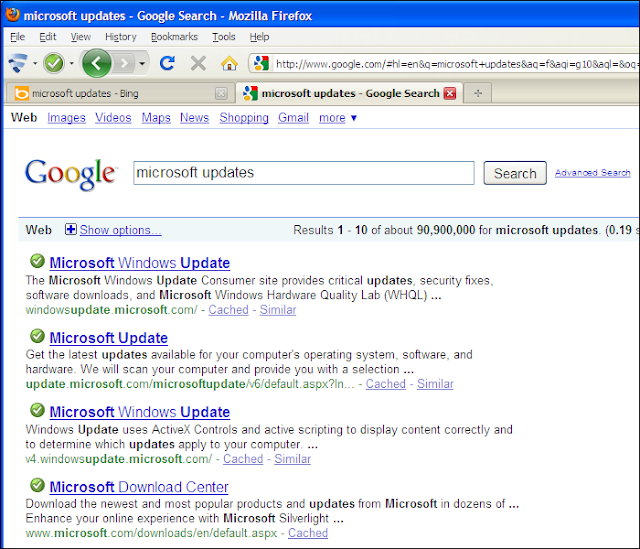Click the Google logo
640x549 pixels.
point(71,174)
